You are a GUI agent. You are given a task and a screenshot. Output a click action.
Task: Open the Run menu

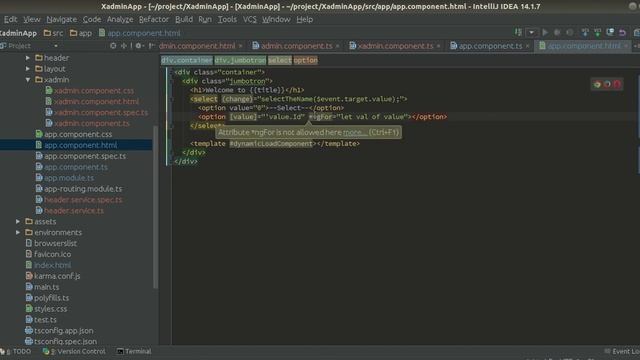point(205,19)
